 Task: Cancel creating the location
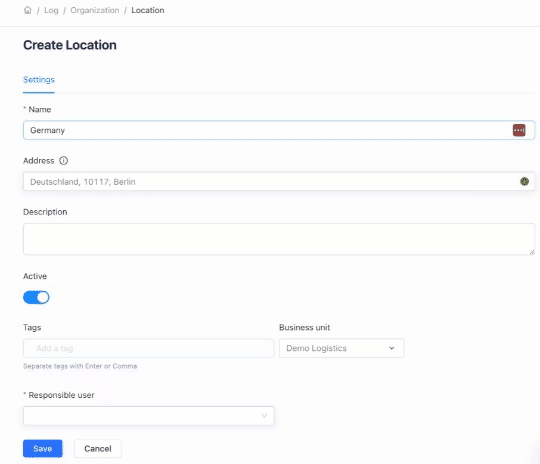click(x=98, y=448)
